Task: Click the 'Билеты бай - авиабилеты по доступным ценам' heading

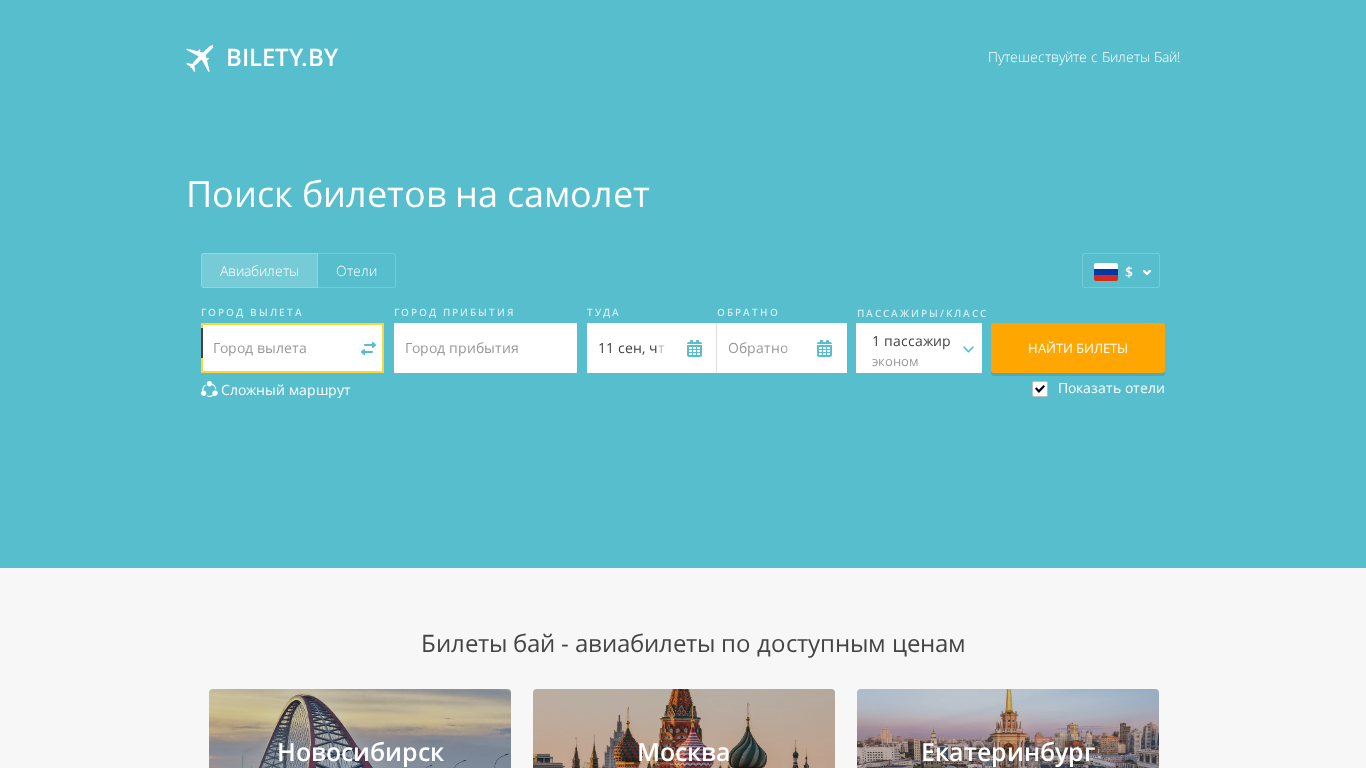Action: pos(693,643)
